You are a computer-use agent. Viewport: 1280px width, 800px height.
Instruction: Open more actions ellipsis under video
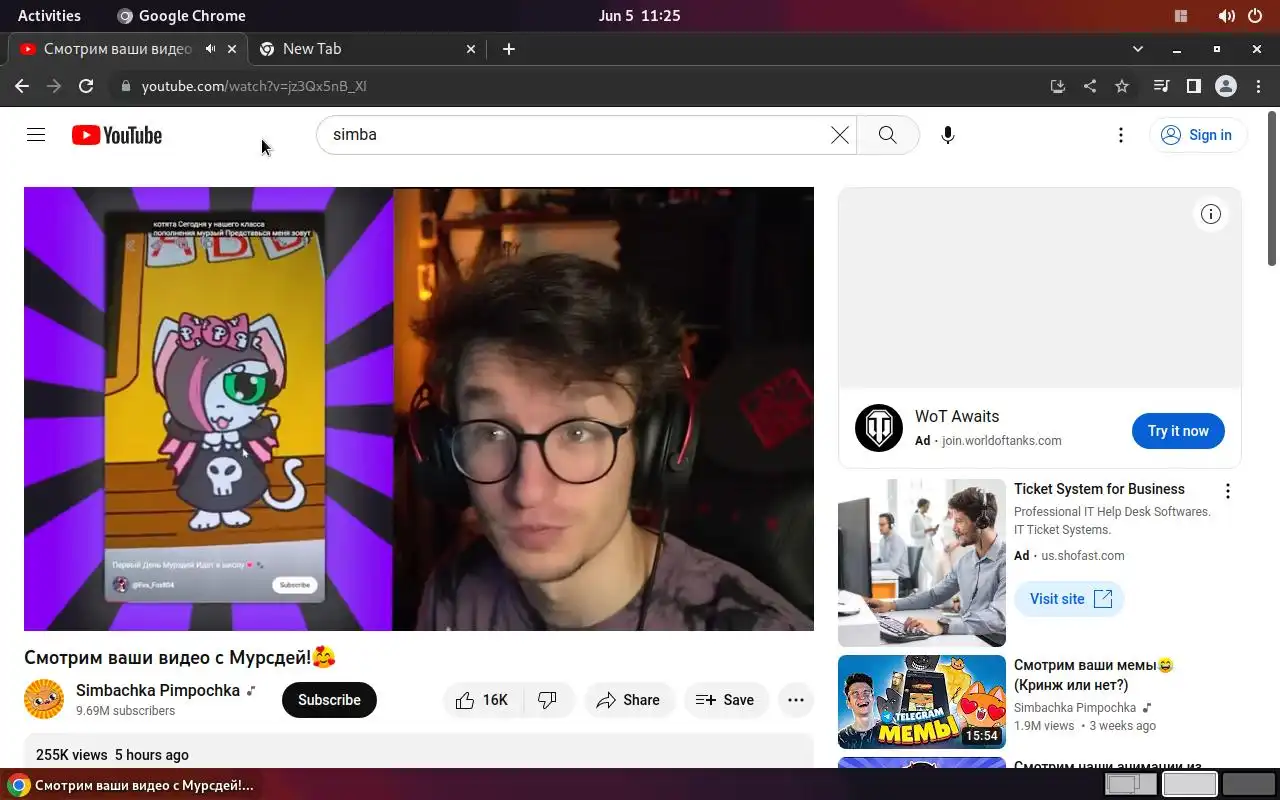tap(796, 700)
